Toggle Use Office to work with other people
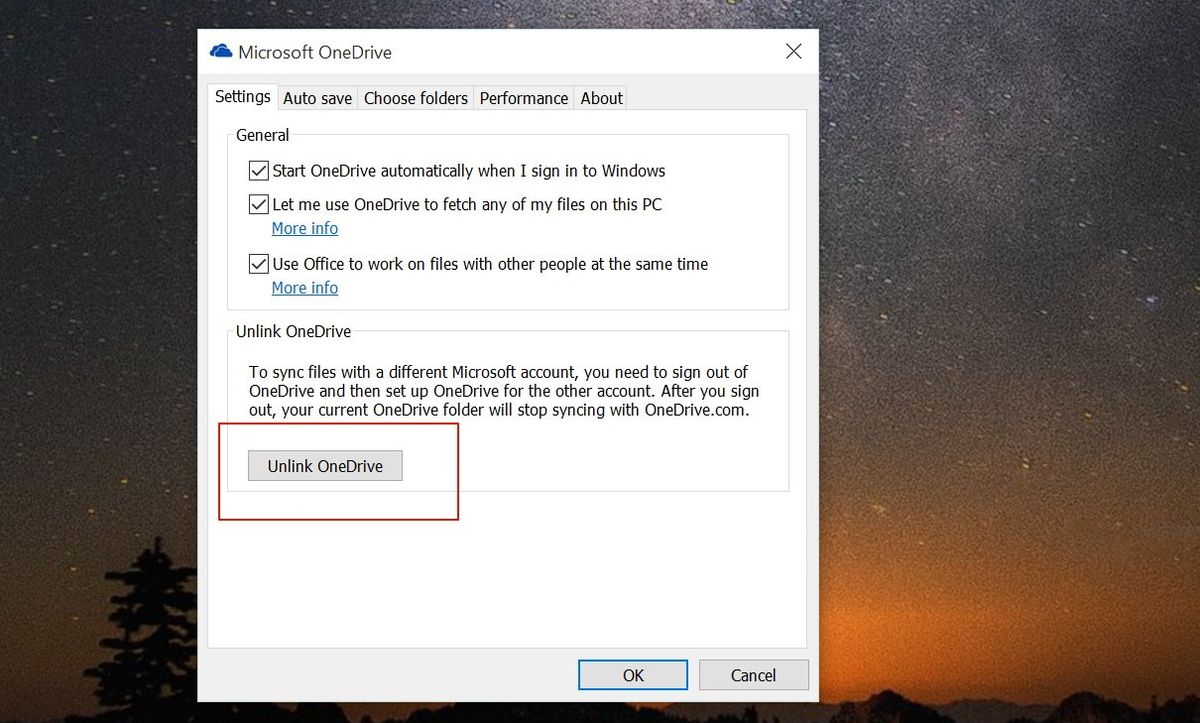 (x=258, y=264)
